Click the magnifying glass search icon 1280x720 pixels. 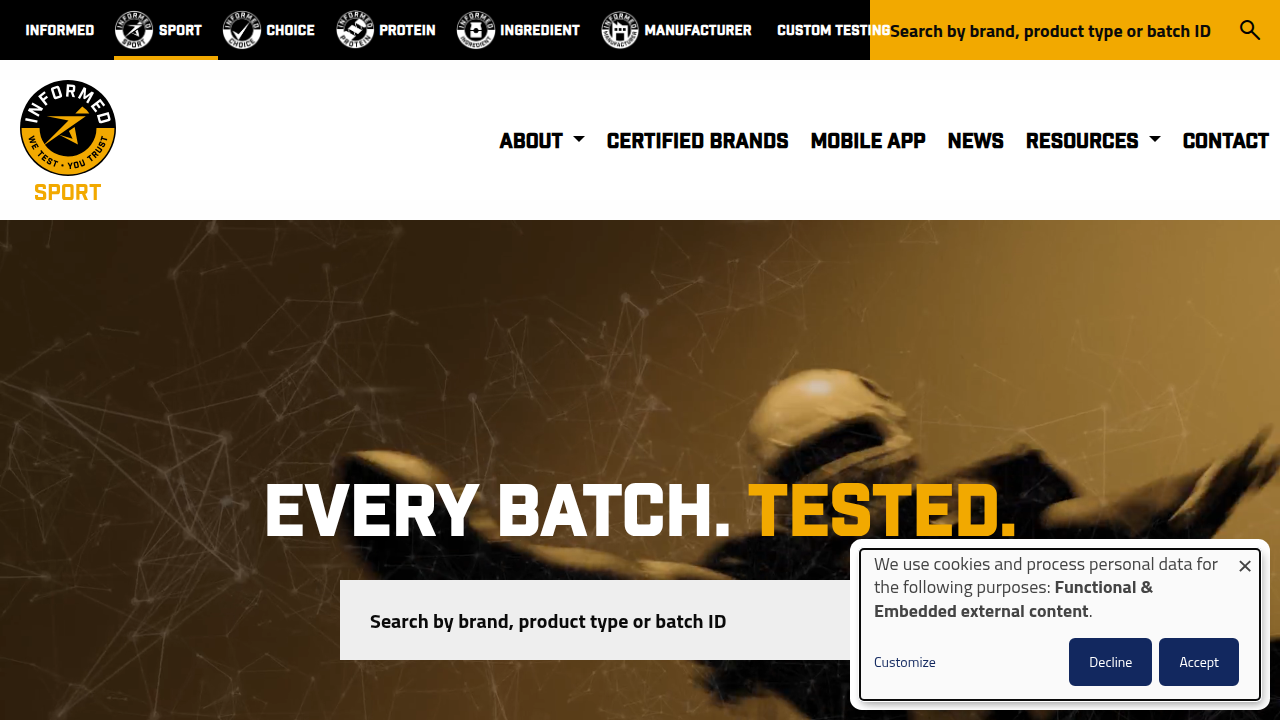(x=1250, y=30)
